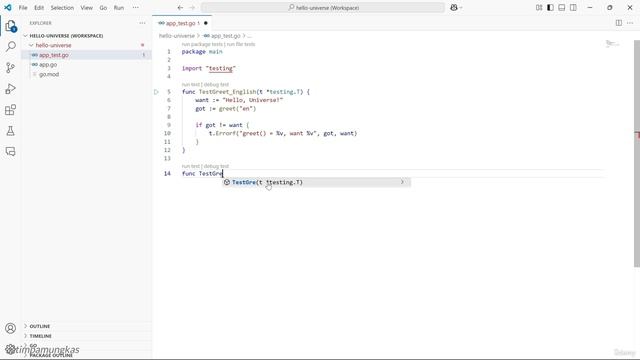Open the Accounts icon
Screen dimensions: 640x360
tap(11, 328)
